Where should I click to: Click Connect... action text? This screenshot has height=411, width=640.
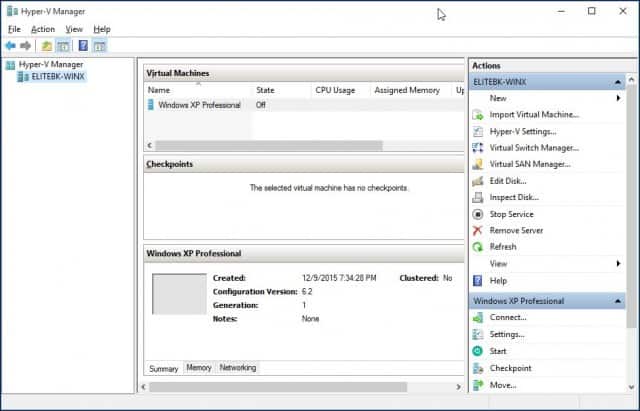(x=508, y=317)
